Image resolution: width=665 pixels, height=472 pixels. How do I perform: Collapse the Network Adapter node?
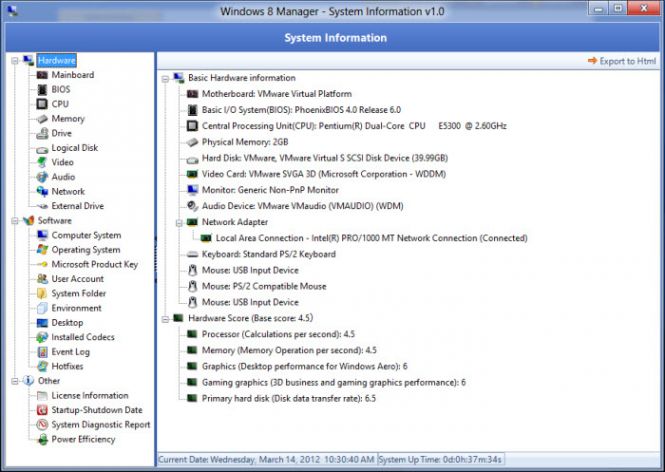pos(179,223)
